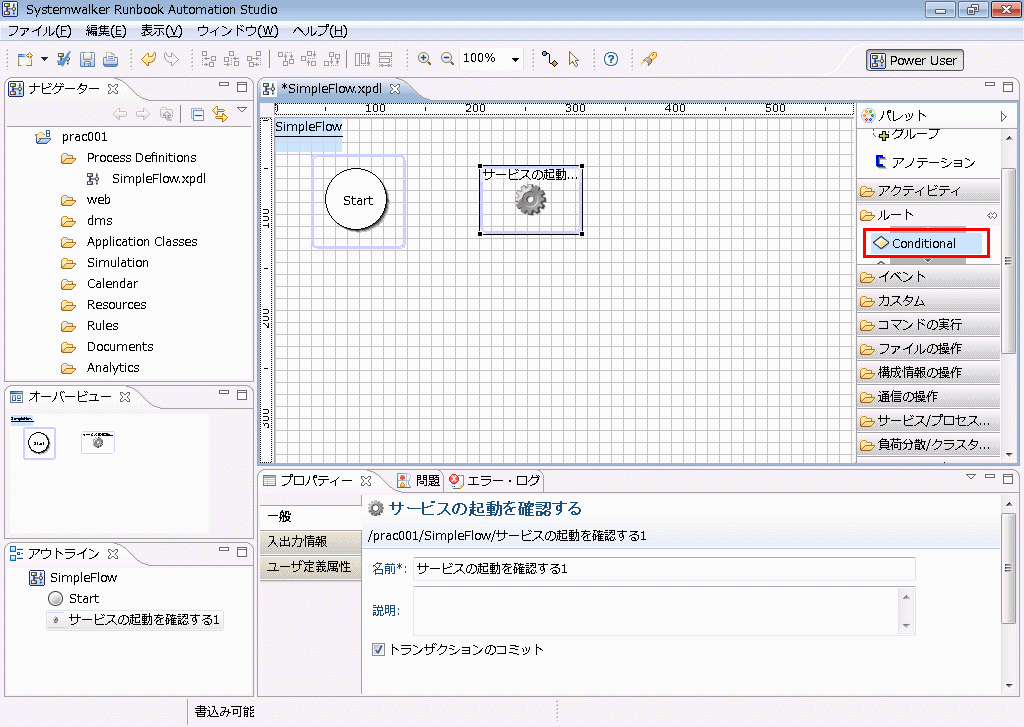Toggle link with editor in navigator

point(220,114)
